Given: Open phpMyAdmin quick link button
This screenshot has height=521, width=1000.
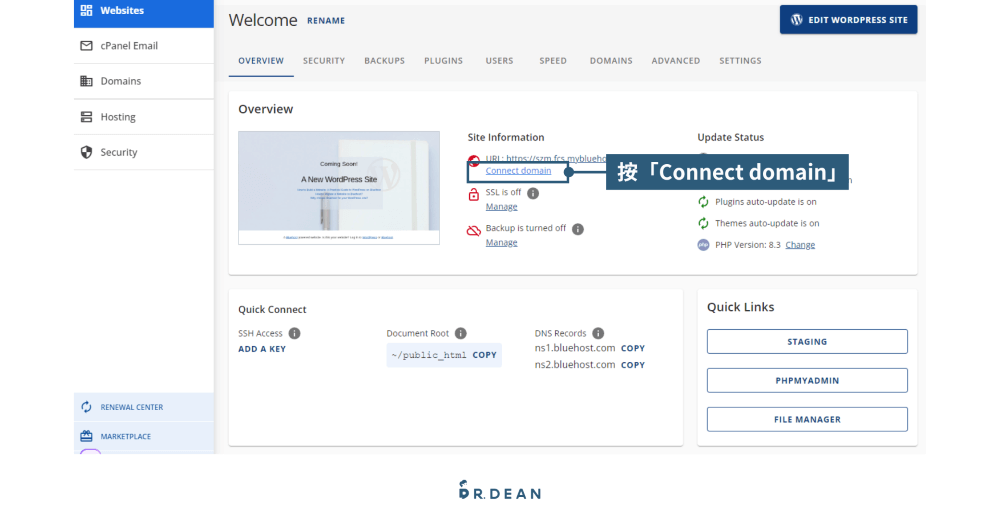Looking at the screenshot, I should coord(807,381).
